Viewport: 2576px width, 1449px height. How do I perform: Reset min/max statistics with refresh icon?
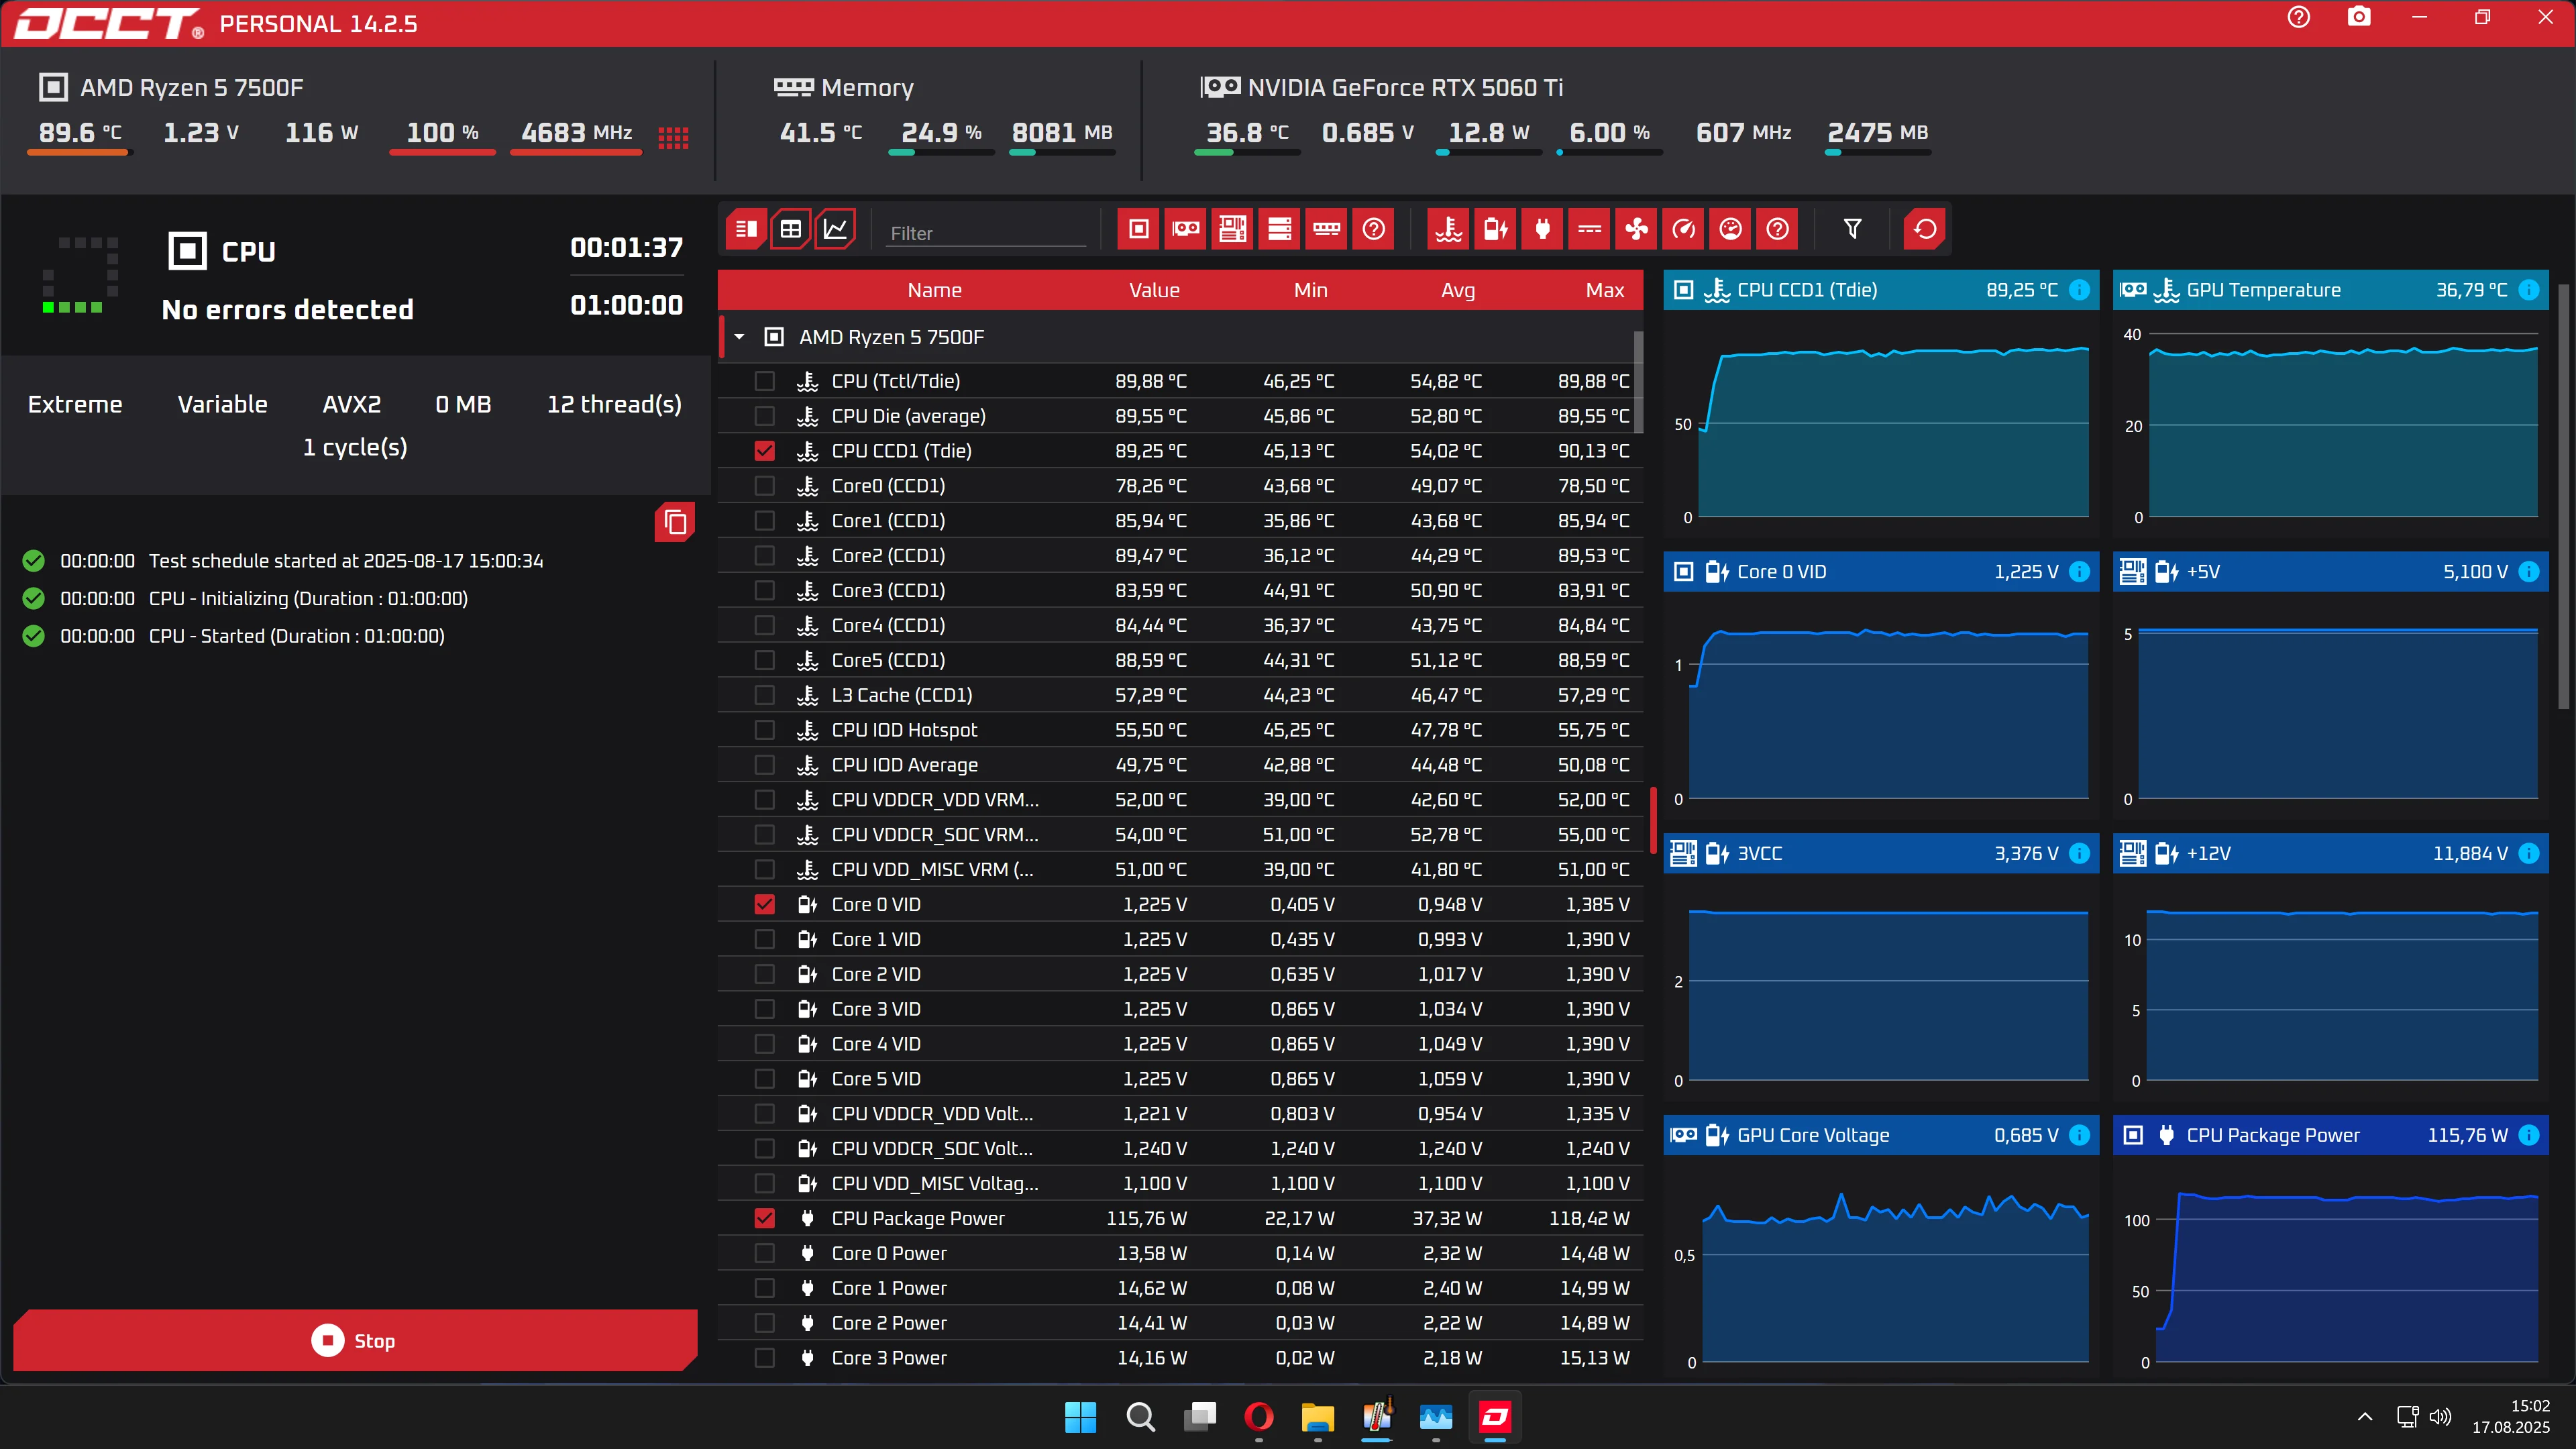[x=1925, y=229]
